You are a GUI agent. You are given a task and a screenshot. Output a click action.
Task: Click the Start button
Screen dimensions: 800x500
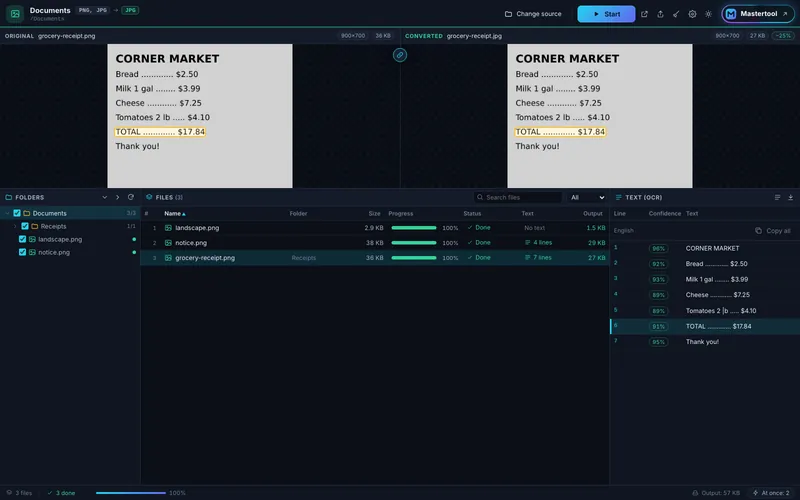[606, 14]
